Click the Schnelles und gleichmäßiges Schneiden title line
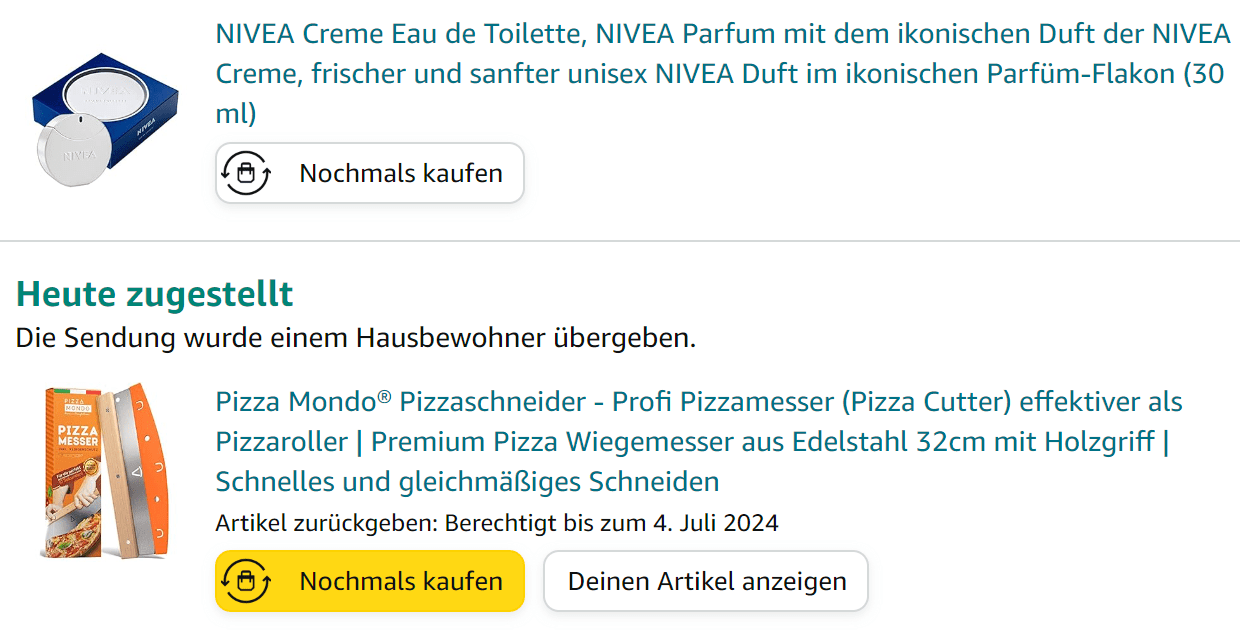The height and width of the screenshot is (630, 1240). 467,482
